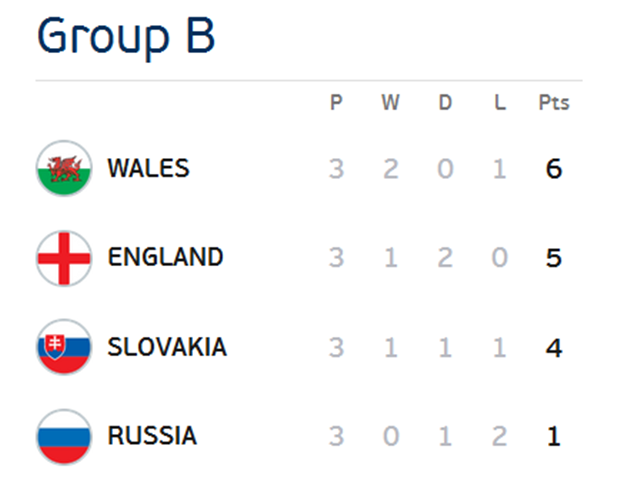
Task: Click England's draws value of 2
Action: (445, 258)
